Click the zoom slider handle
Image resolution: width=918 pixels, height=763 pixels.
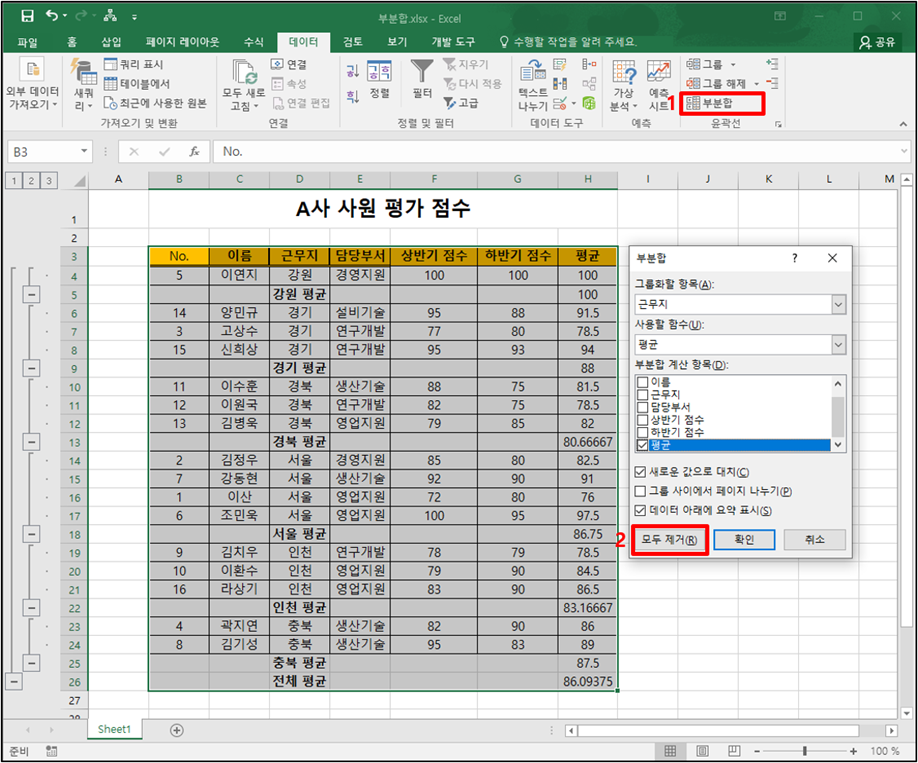805,751
